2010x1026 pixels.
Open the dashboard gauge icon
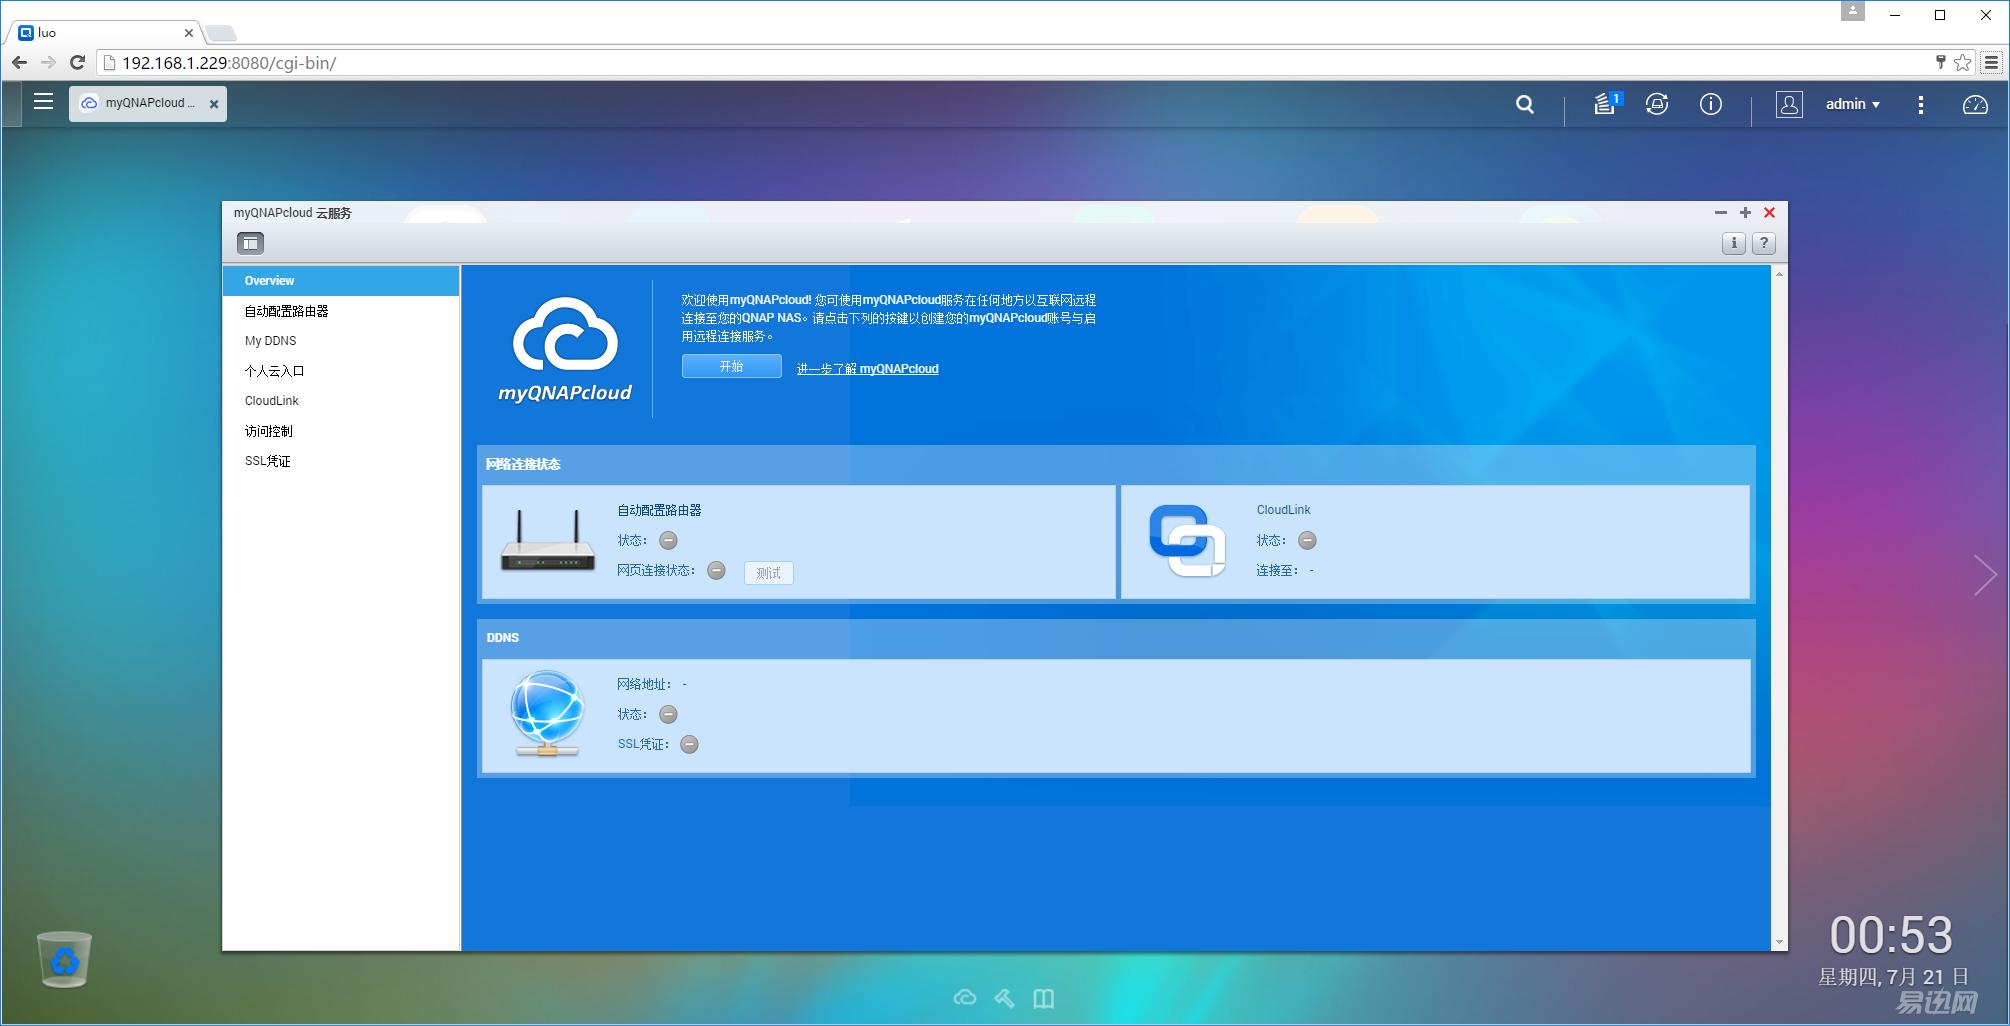[1975, 104]
